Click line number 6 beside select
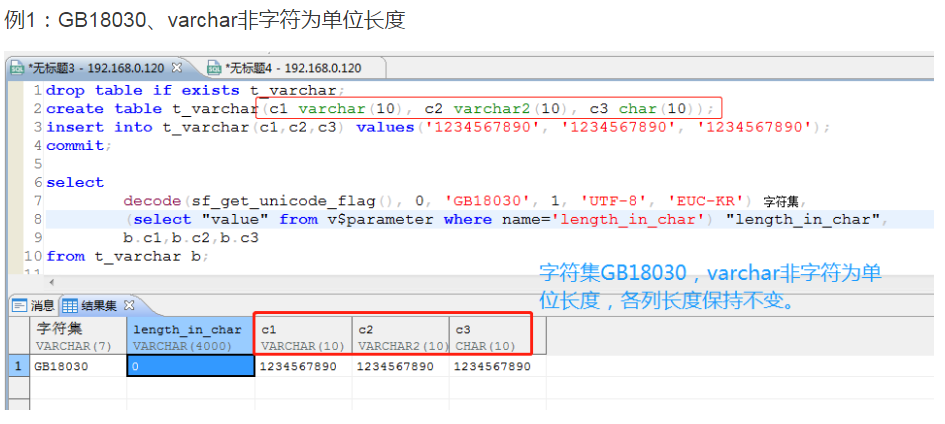 click(x=38, y=182)
